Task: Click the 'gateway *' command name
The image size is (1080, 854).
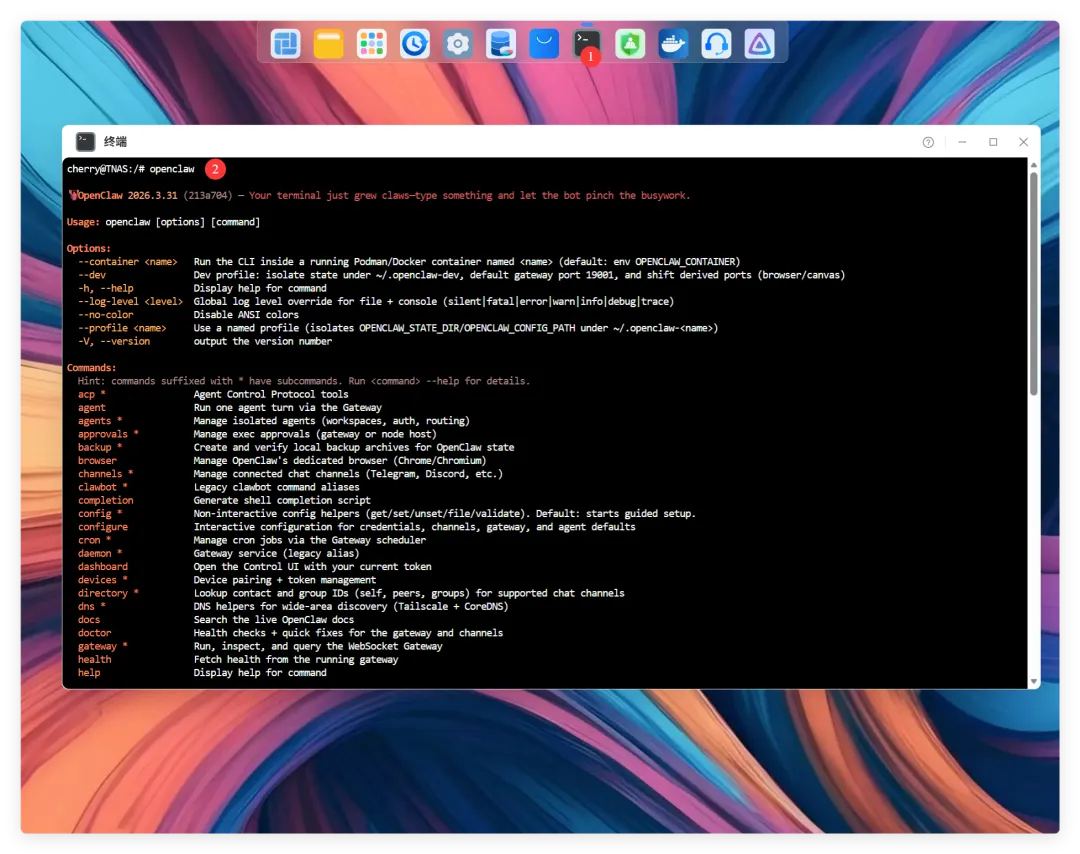Action: click(103, 646)
